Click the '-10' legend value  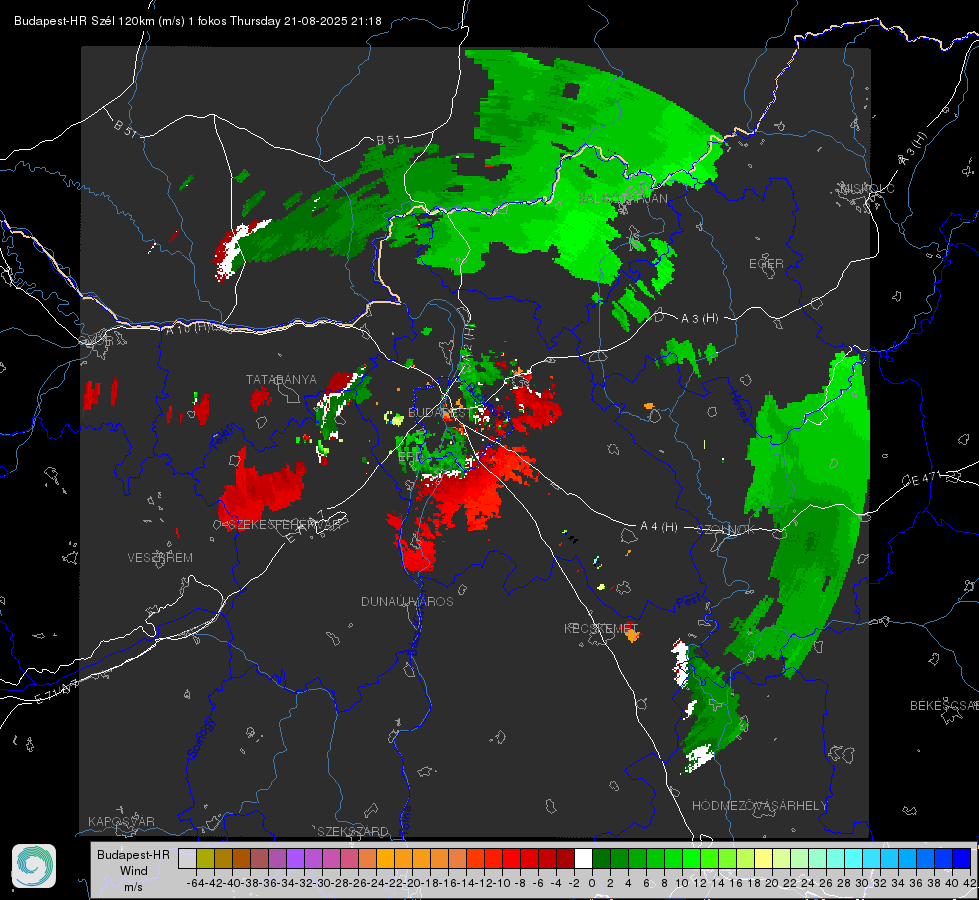point(502,883)
